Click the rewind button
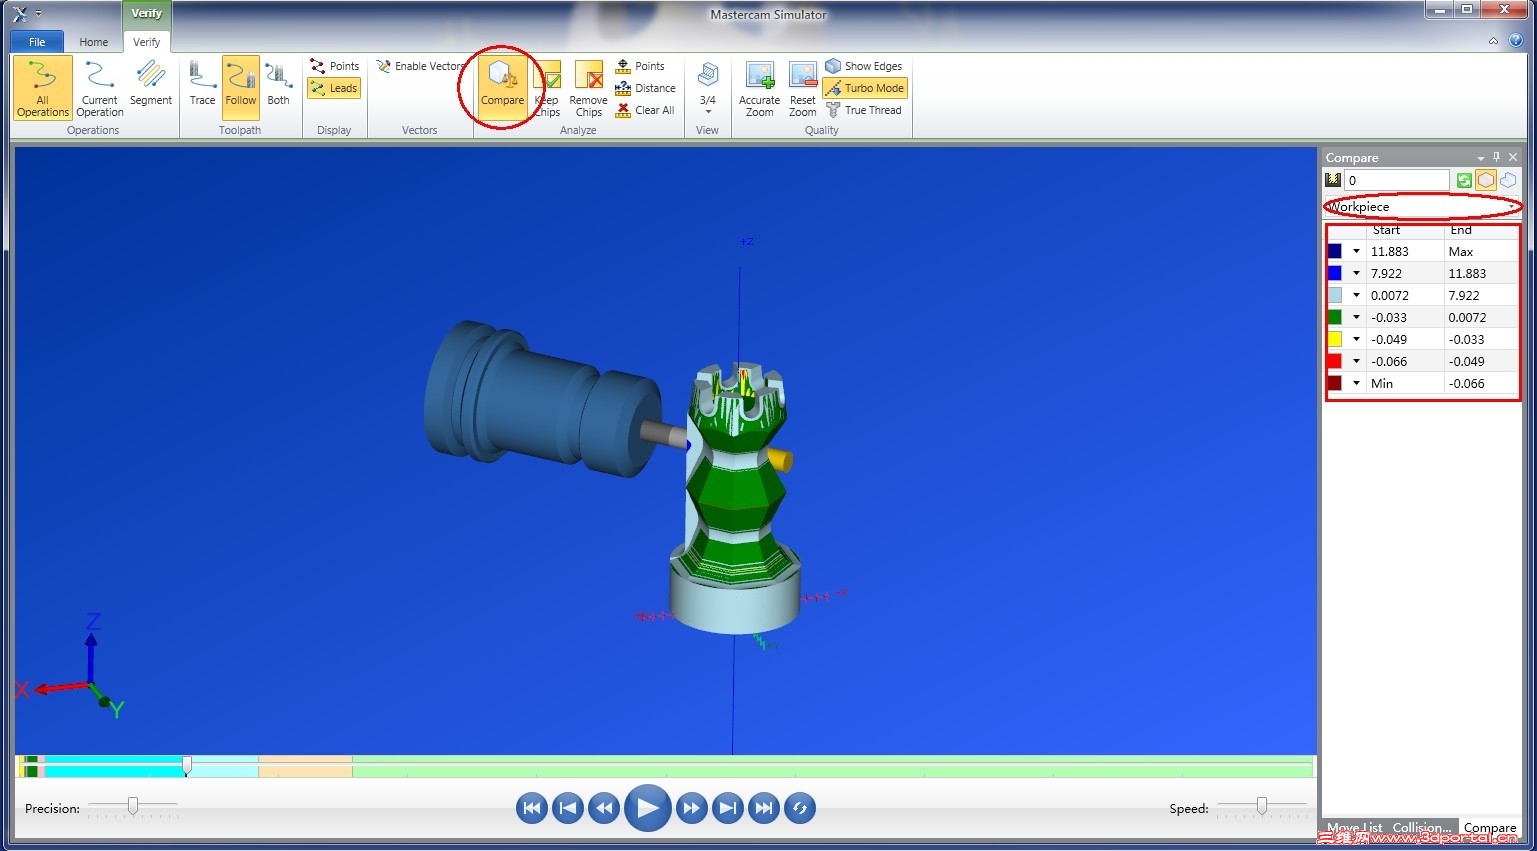 (604, 808)
